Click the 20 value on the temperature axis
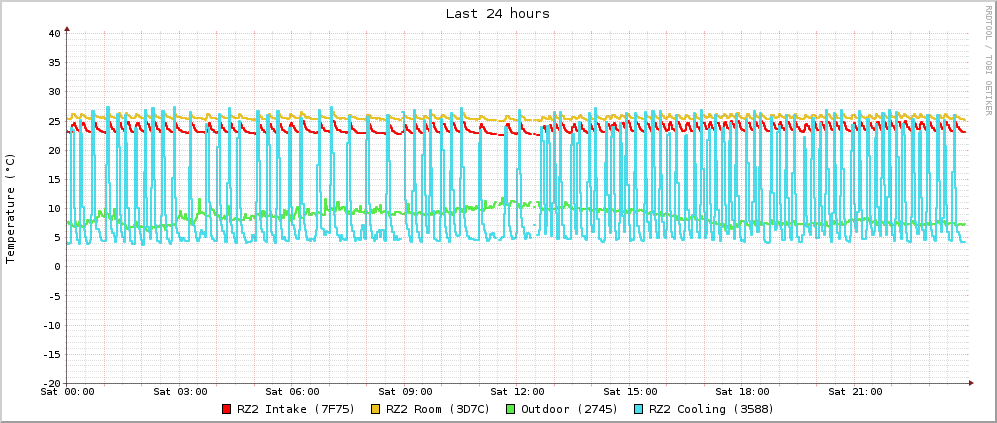This screenshot has height=423, width=997. [54, 150]
